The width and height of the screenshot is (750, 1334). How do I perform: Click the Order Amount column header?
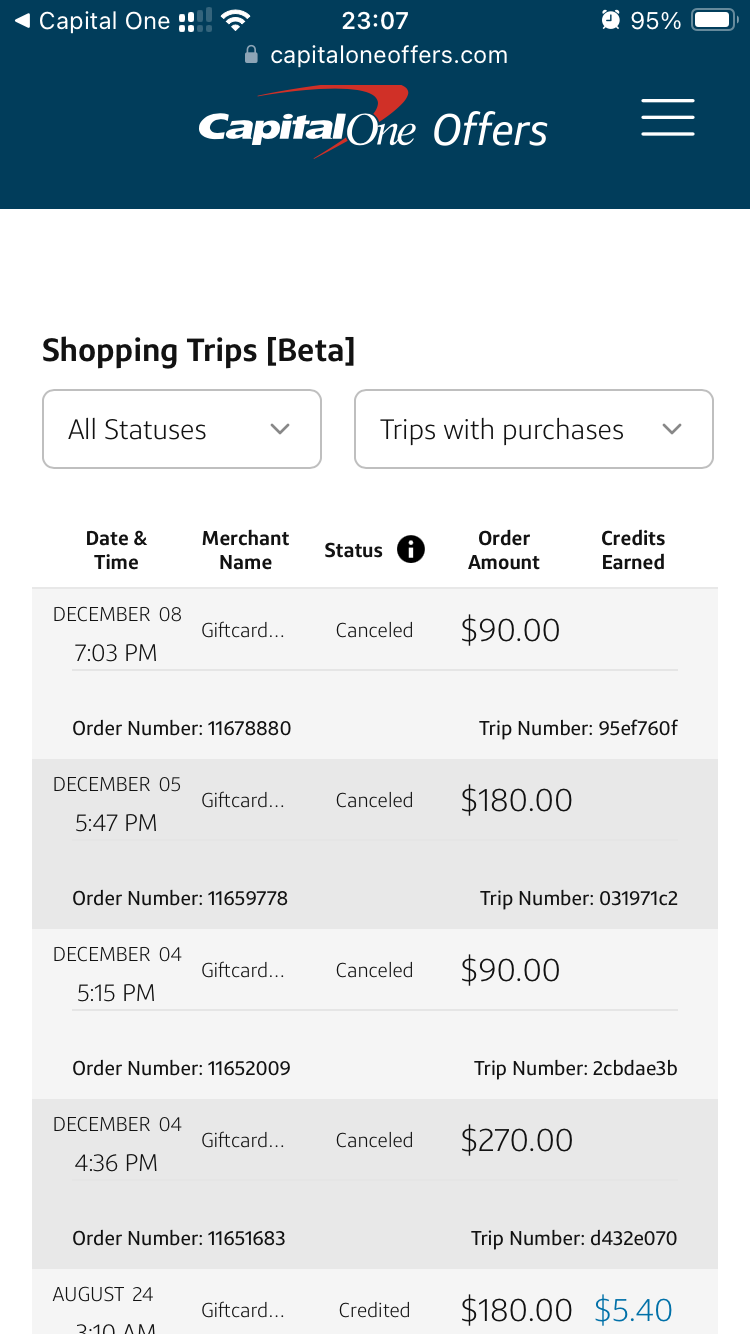pyautogui.click(x=504, y=550)
